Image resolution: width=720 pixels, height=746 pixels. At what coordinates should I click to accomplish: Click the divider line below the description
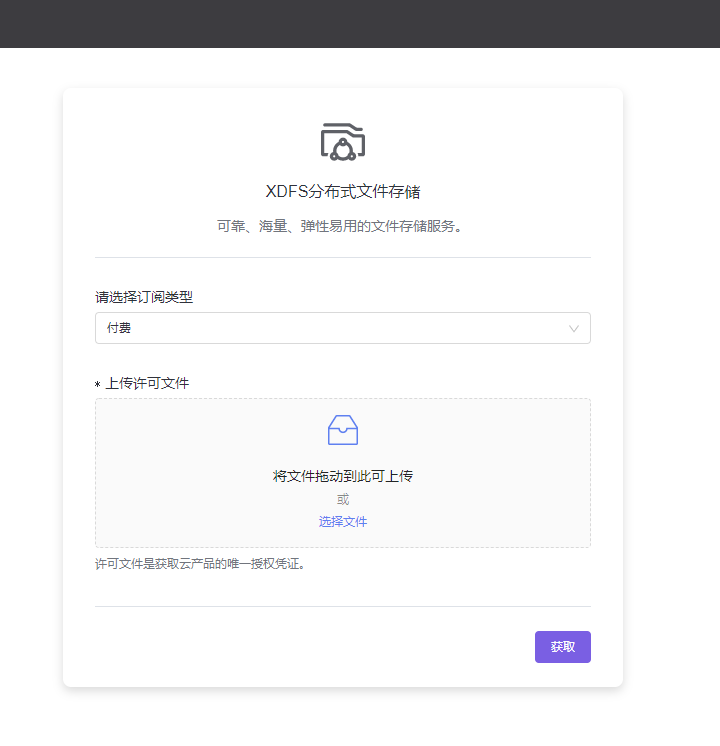[x=342, y=257]
